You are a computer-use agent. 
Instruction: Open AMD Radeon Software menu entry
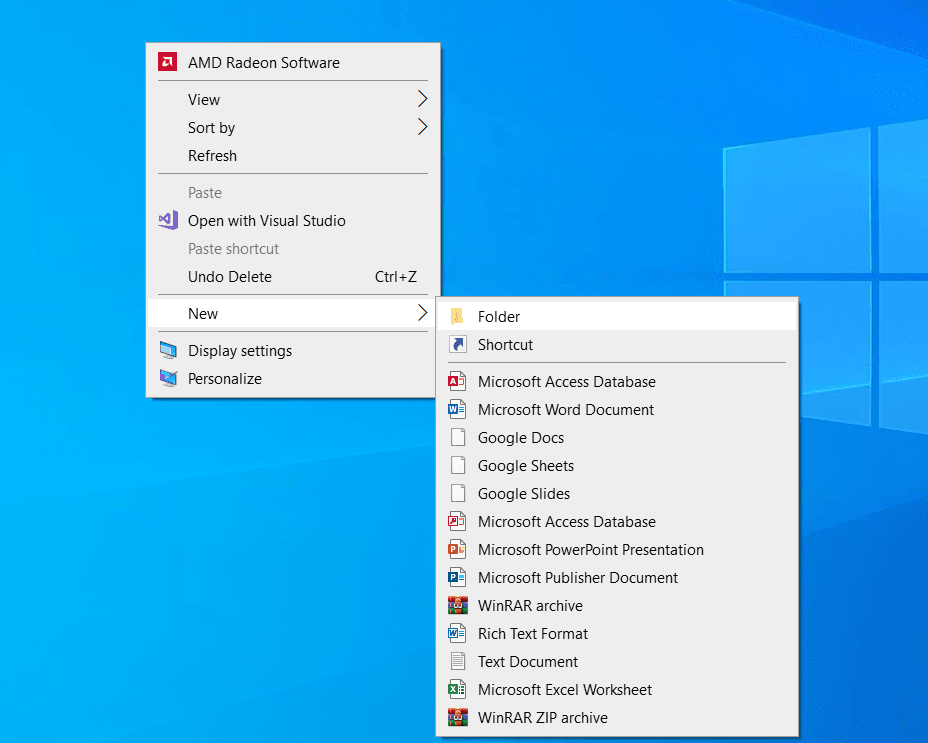pyautogui.click(x=293, y=62)
